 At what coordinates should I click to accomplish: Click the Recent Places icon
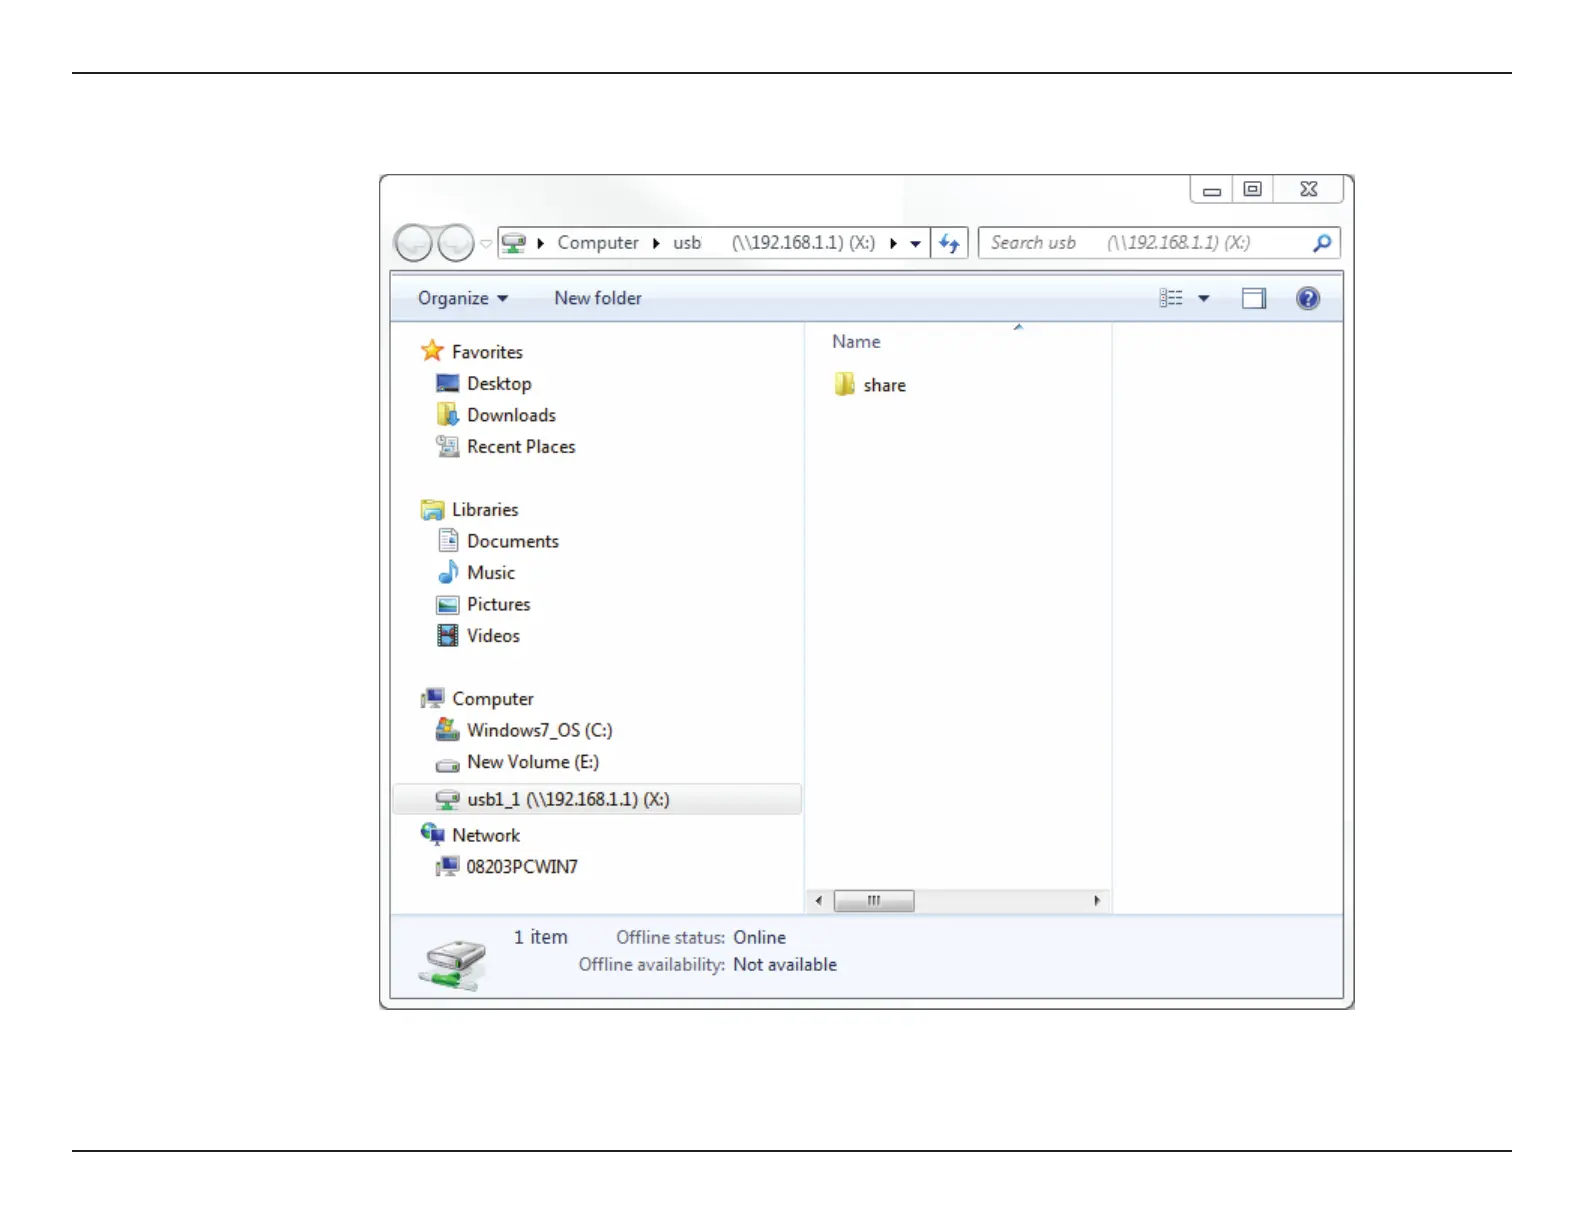click(x=448, y=446)
